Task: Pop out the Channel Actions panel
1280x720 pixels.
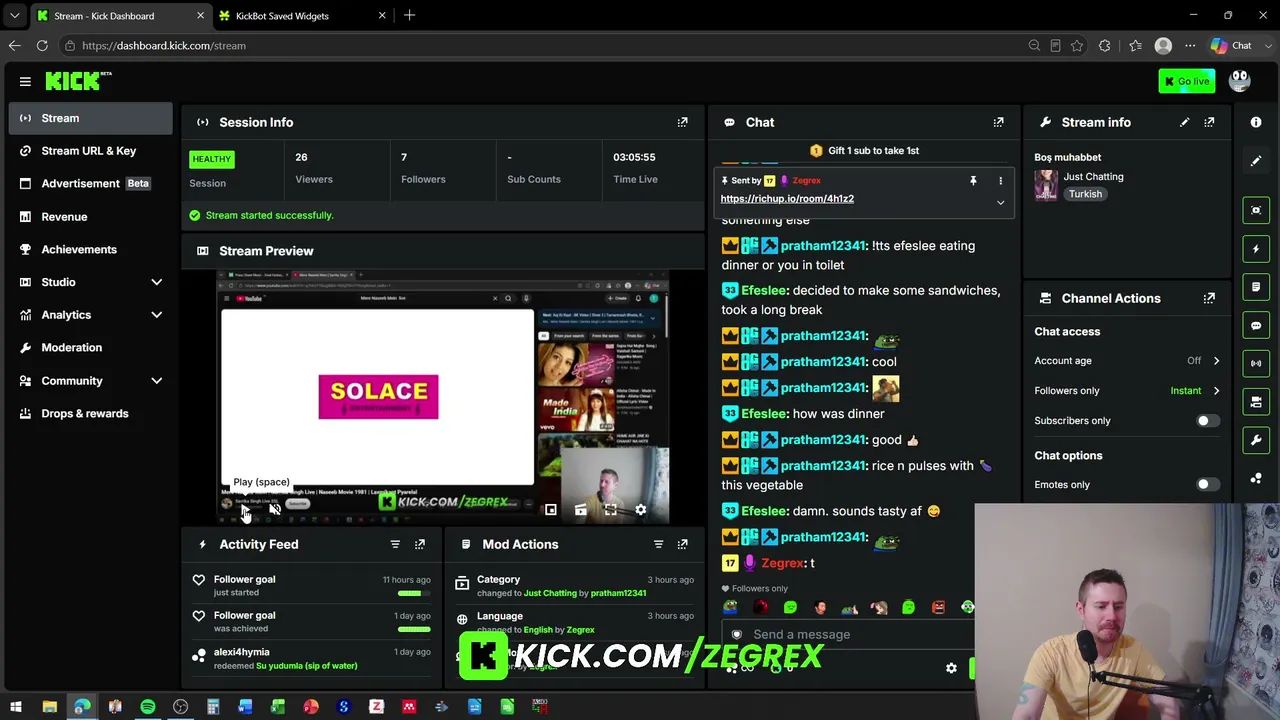Action: [x=1209, y=298]
